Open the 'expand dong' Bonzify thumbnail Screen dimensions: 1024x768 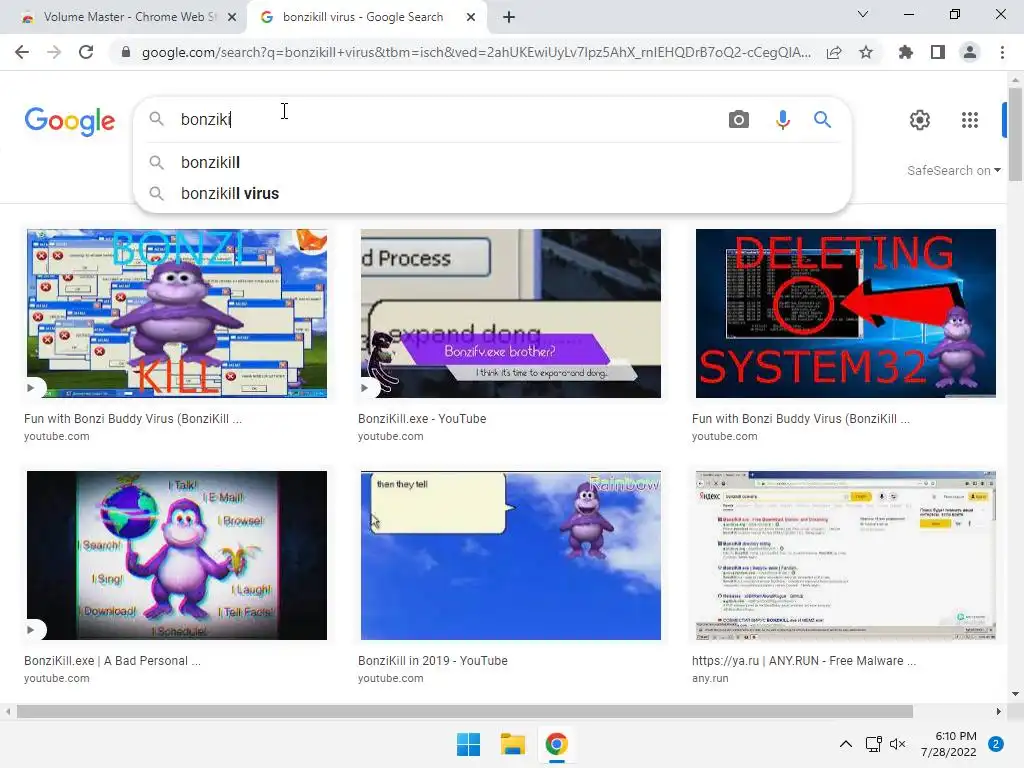pos(511,313)
